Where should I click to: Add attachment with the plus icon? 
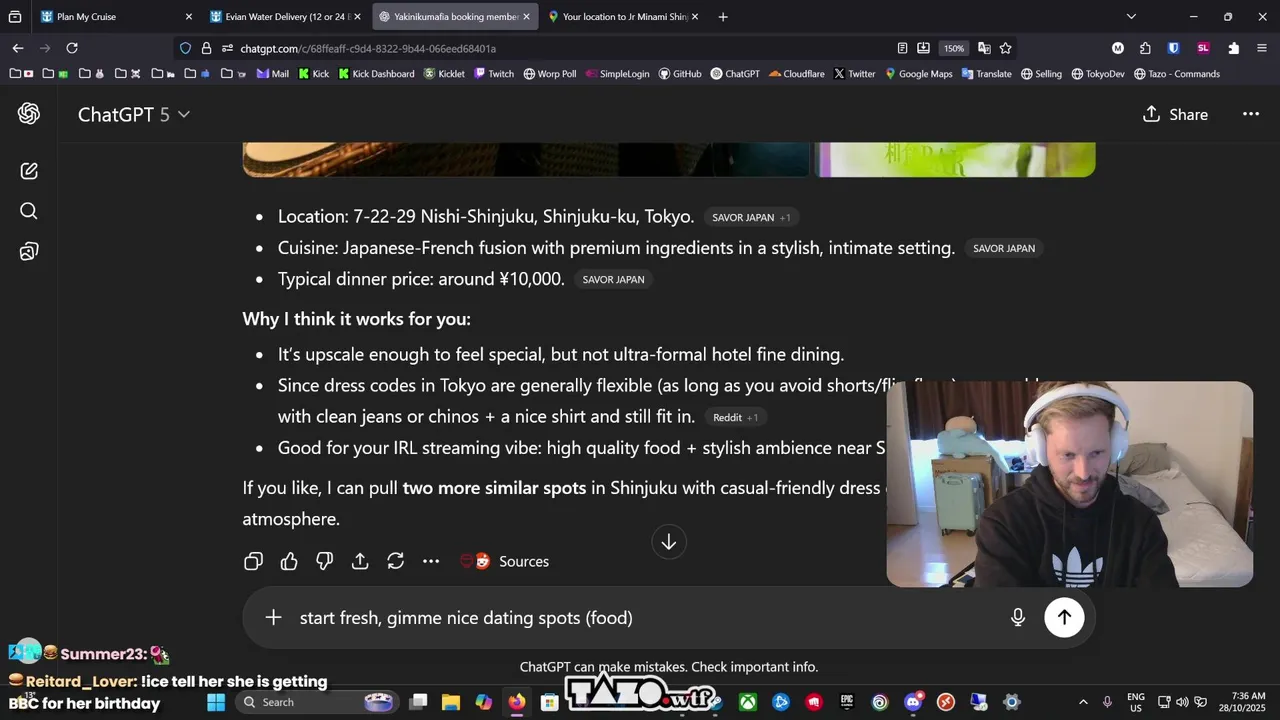point(273,617)
